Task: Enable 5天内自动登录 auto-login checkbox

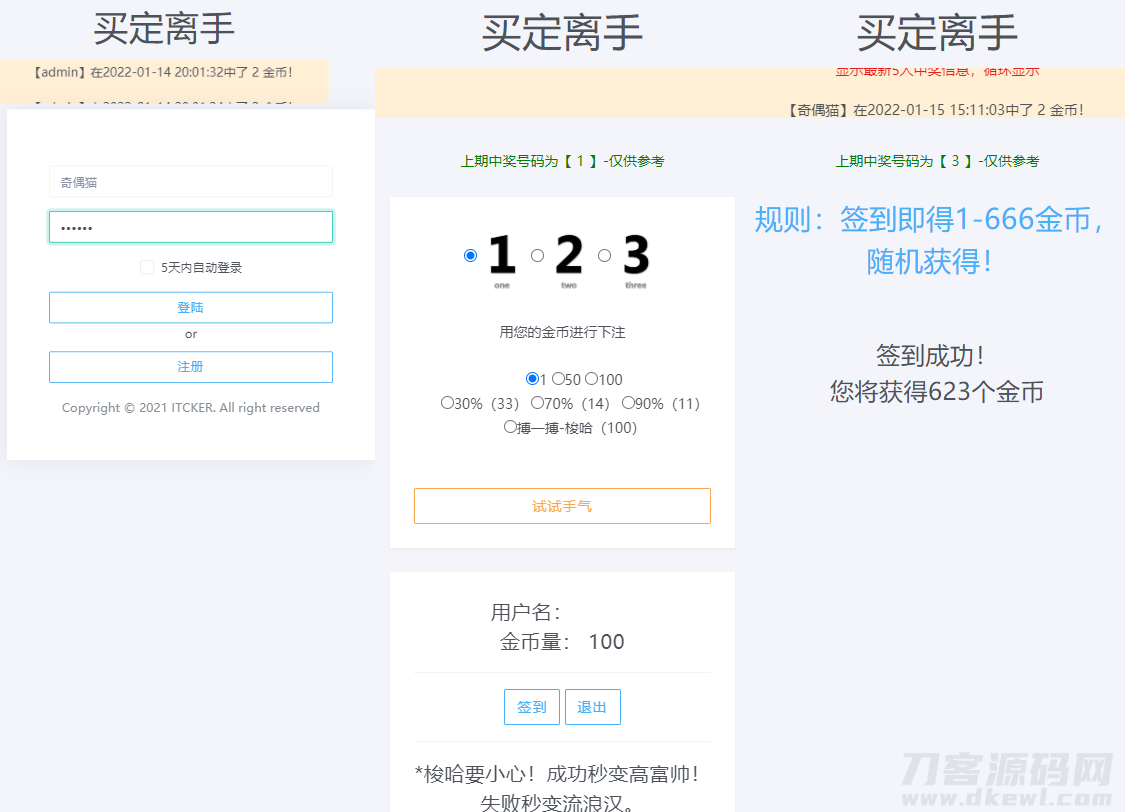Action: tap(145, 266)
